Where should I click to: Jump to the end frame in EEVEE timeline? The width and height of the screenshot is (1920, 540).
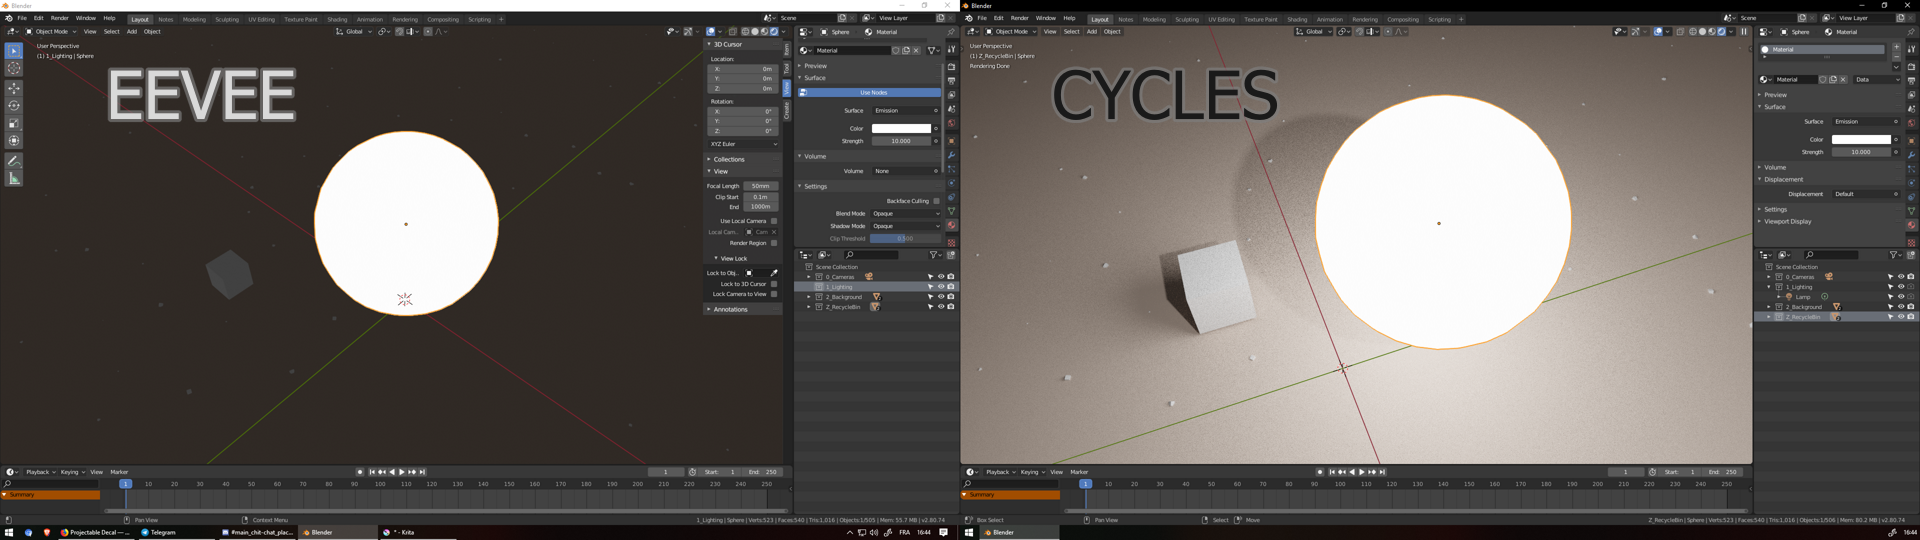422,472
